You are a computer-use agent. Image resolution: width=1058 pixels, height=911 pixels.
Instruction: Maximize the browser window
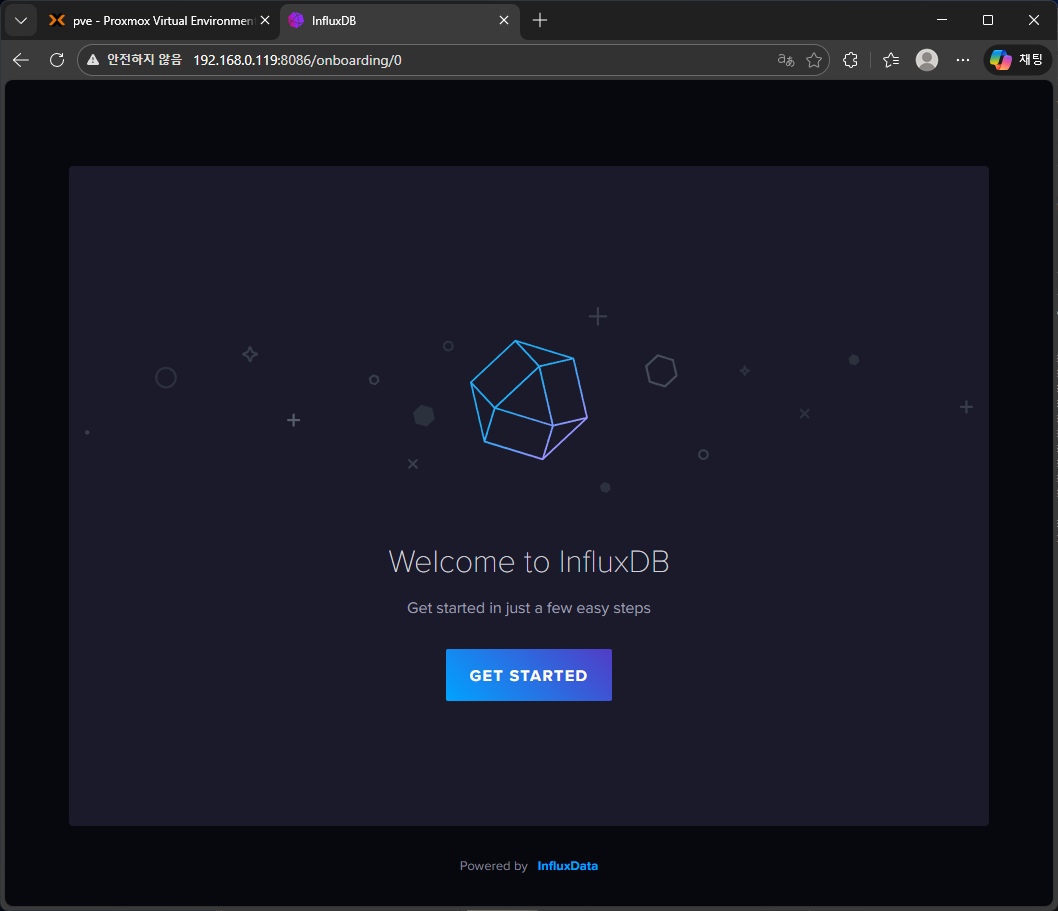988,20
